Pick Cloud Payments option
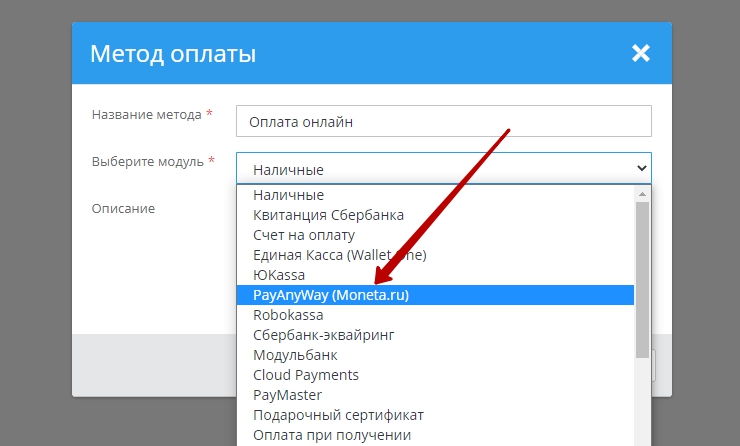Screen dimensions: 740x446 [306, 375]
